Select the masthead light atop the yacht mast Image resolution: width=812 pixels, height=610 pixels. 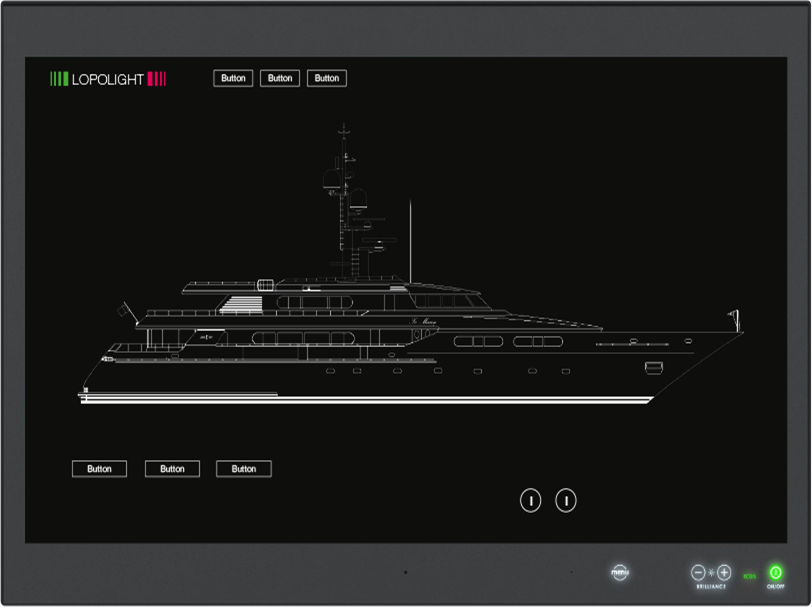point(344,130)
